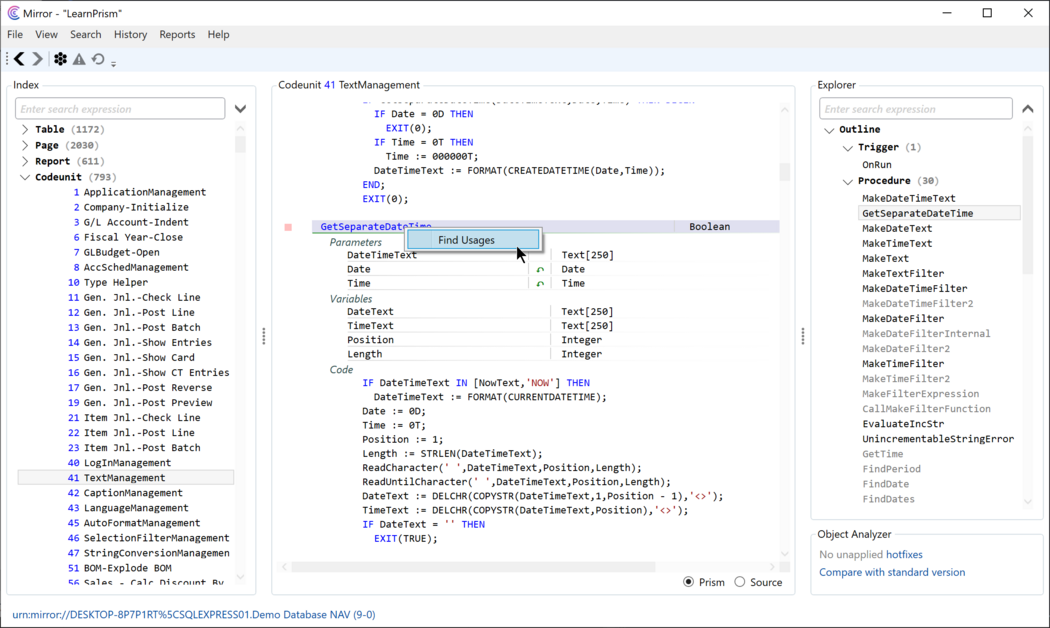
Task: Select OnRun trigger in Explorer
Action: tap(877, 165)
